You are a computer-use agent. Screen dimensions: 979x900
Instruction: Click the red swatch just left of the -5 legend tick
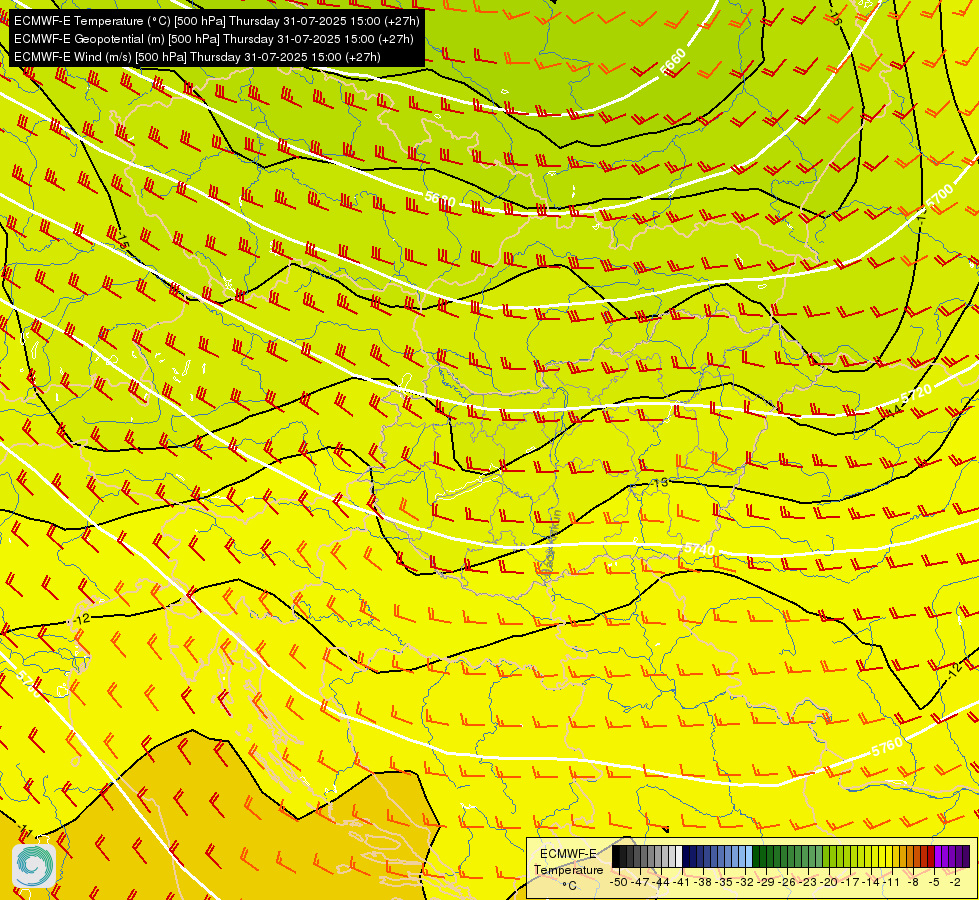click(931, 856)
